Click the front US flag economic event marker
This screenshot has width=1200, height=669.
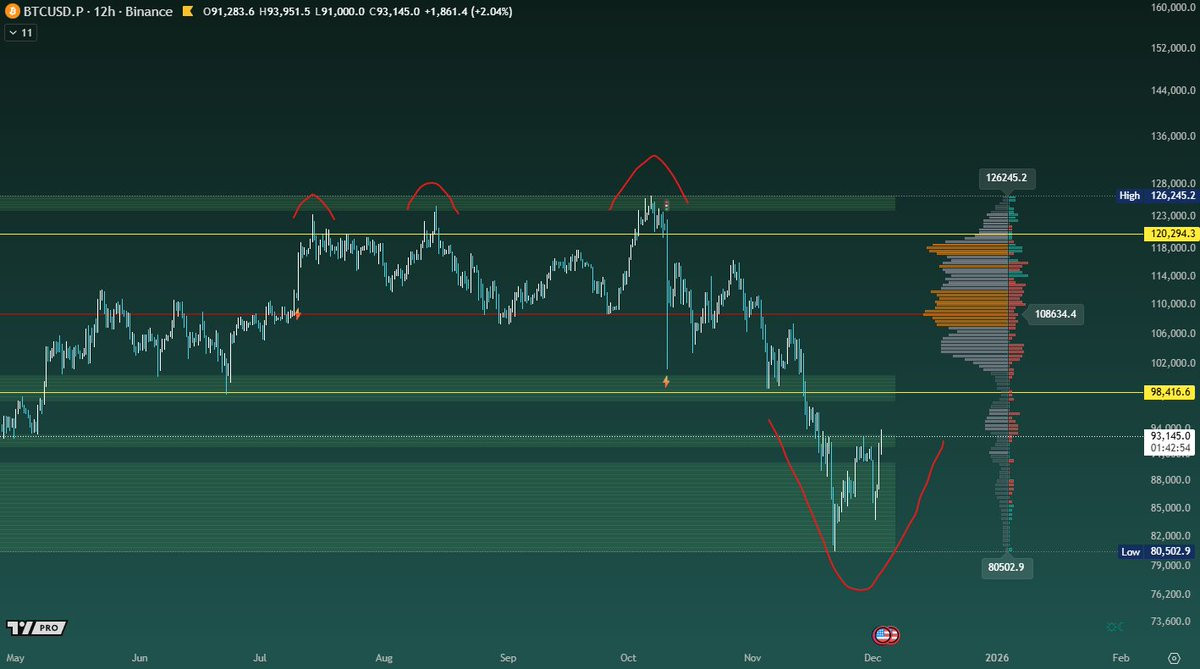coord(882,635)
